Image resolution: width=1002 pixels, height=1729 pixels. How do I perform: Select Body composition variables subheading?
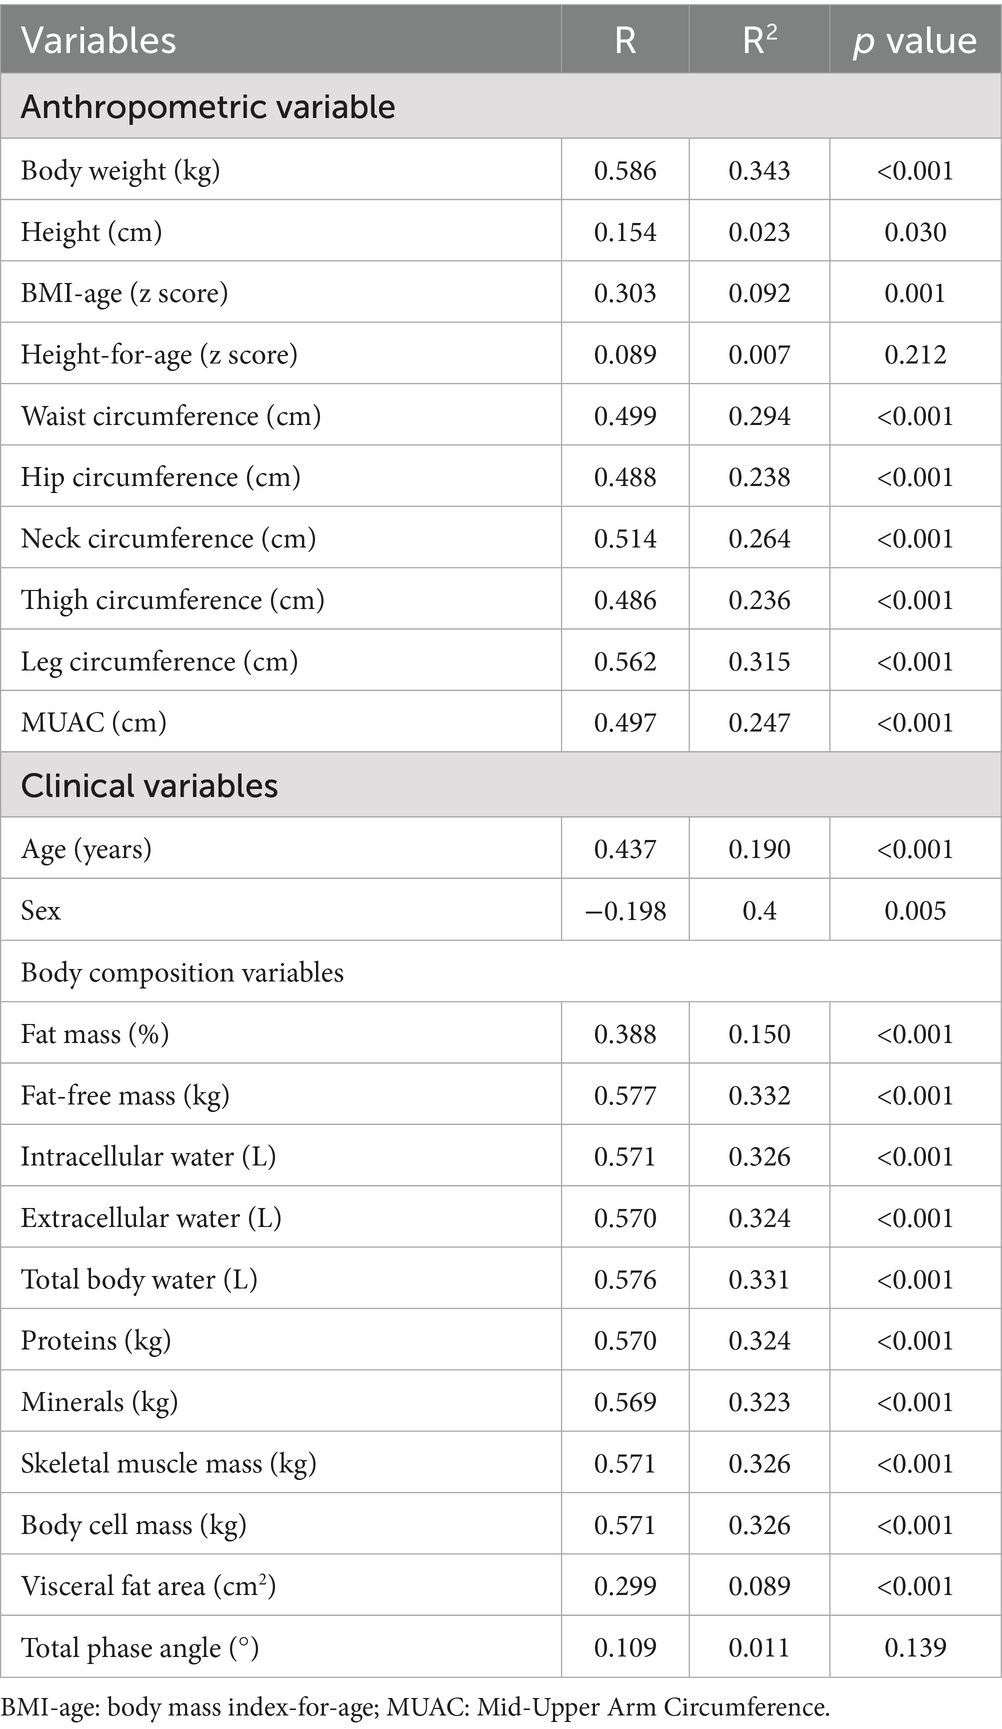click(x=182, y=972)
